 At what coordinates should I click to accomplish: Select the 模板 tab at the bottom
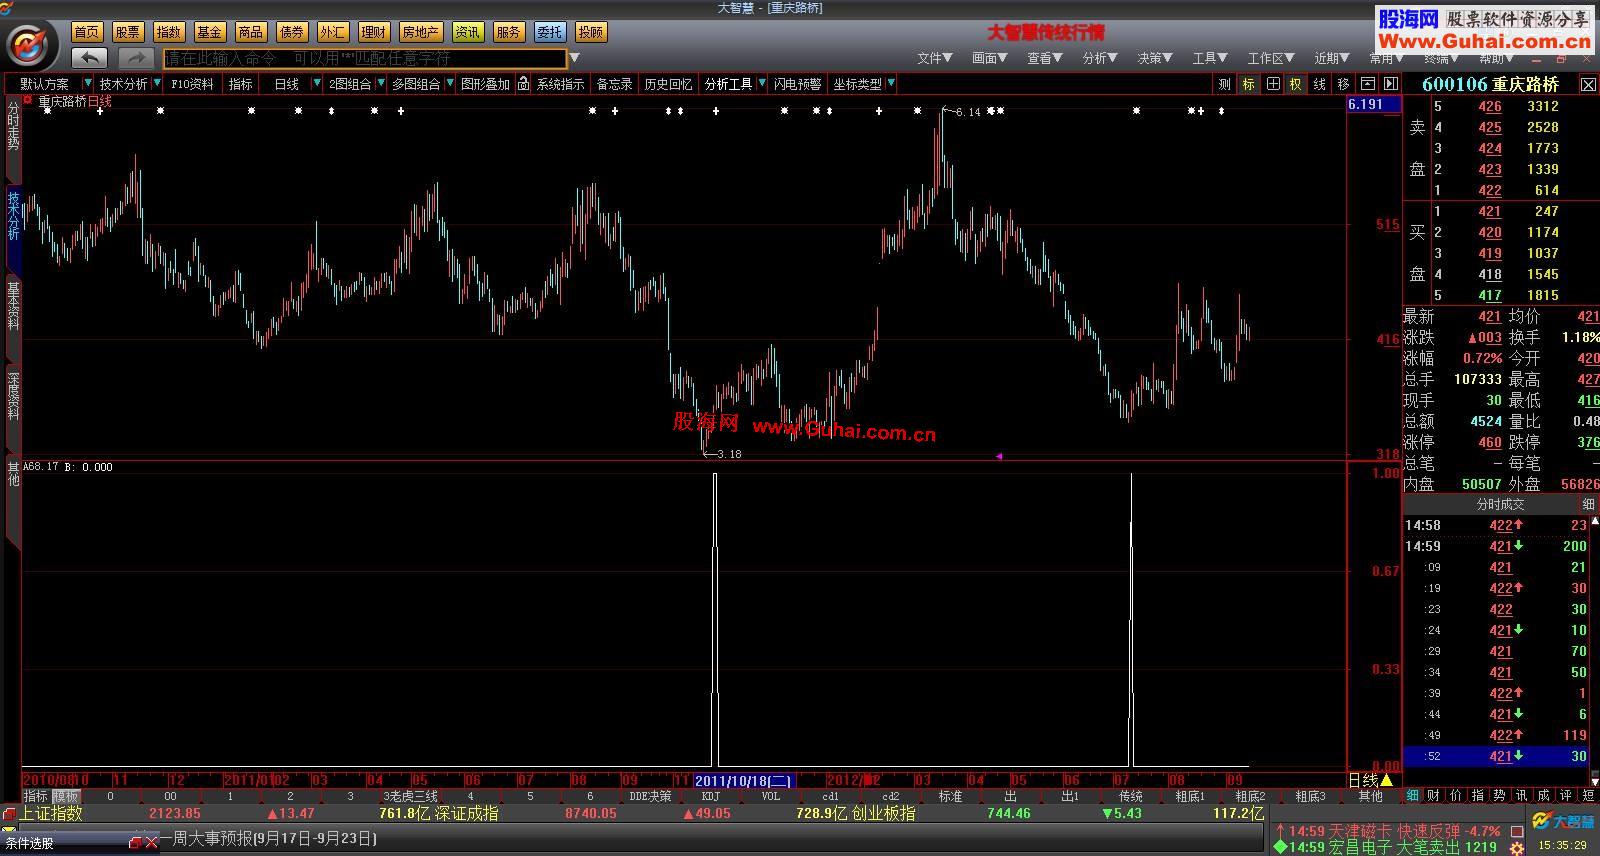(x=67, y=796)
